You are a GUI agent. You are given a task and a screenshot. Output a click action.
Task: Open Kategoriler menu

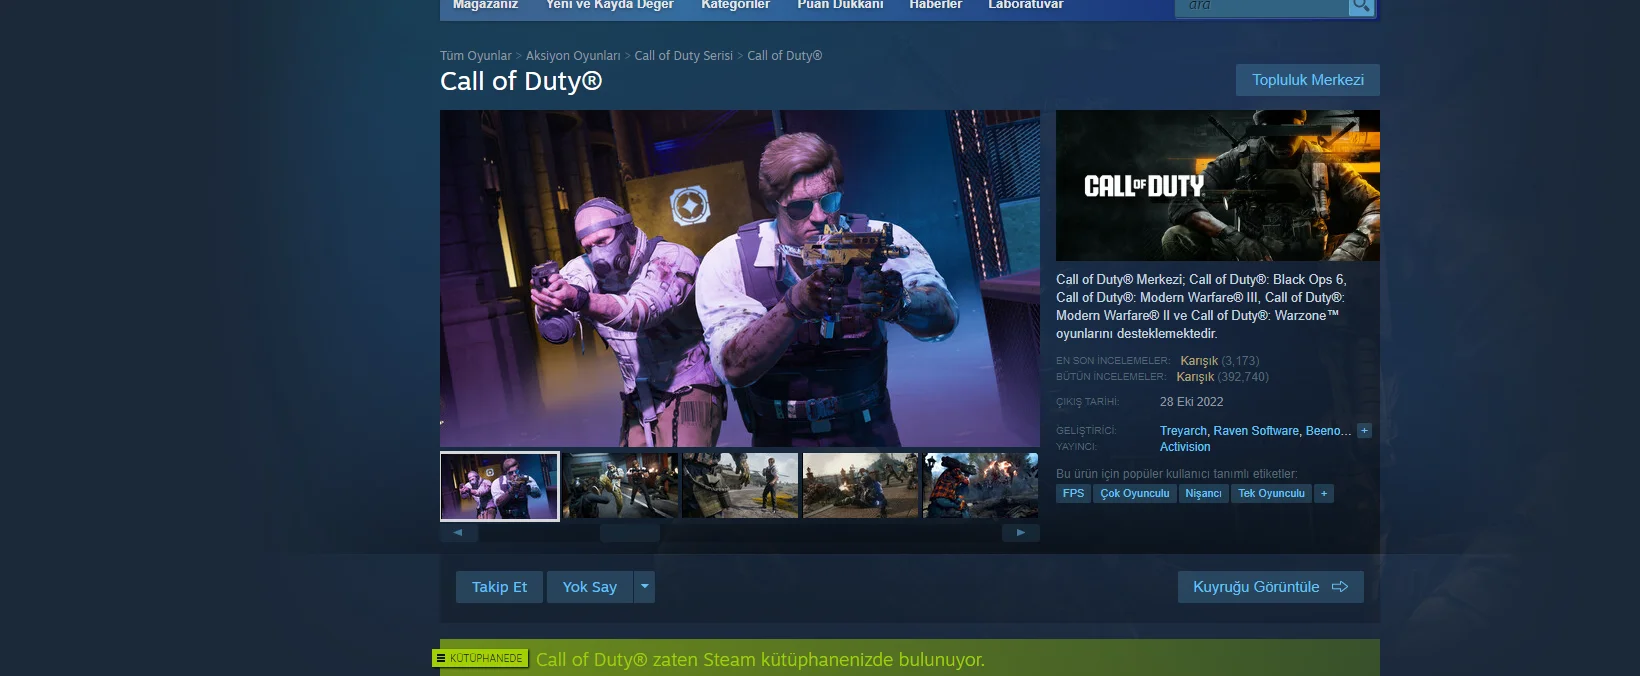[735, 5]
